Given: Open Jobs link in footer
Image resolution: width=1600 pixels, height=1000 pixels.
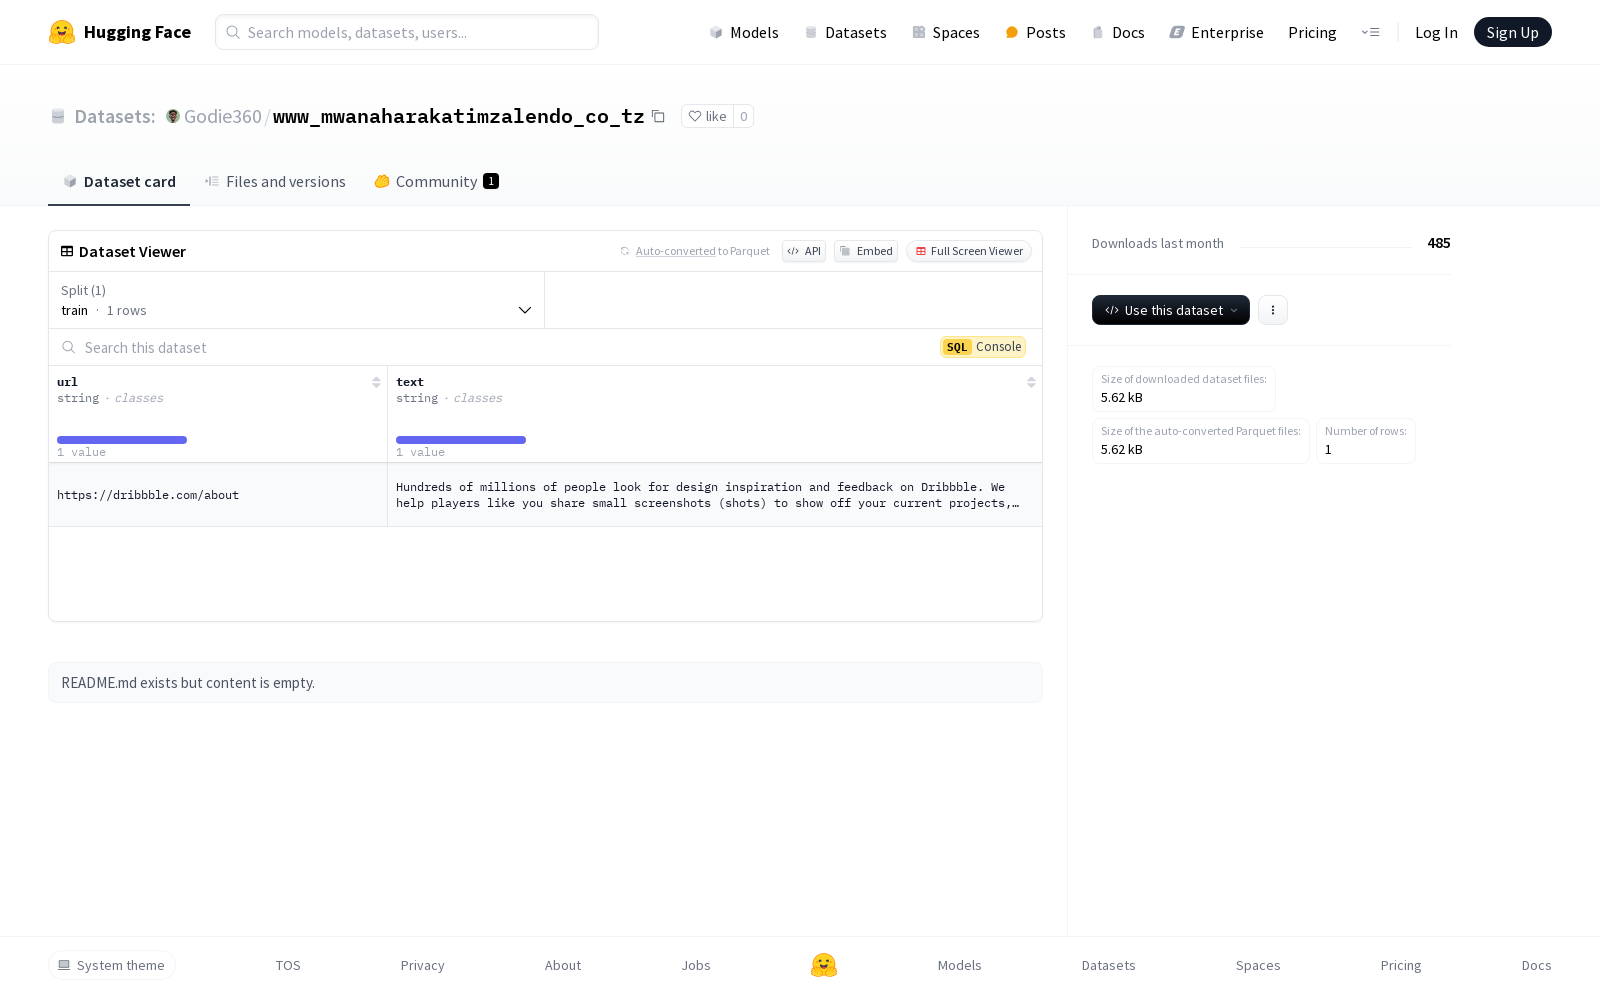Looking at the screenshot, I should (x=696, y=965).
